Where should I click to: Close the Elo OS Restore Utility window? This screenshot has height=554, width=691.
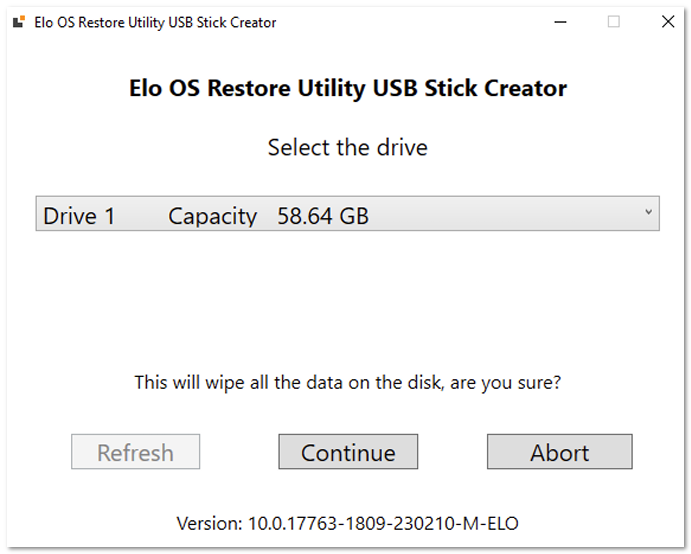(668, 22)
